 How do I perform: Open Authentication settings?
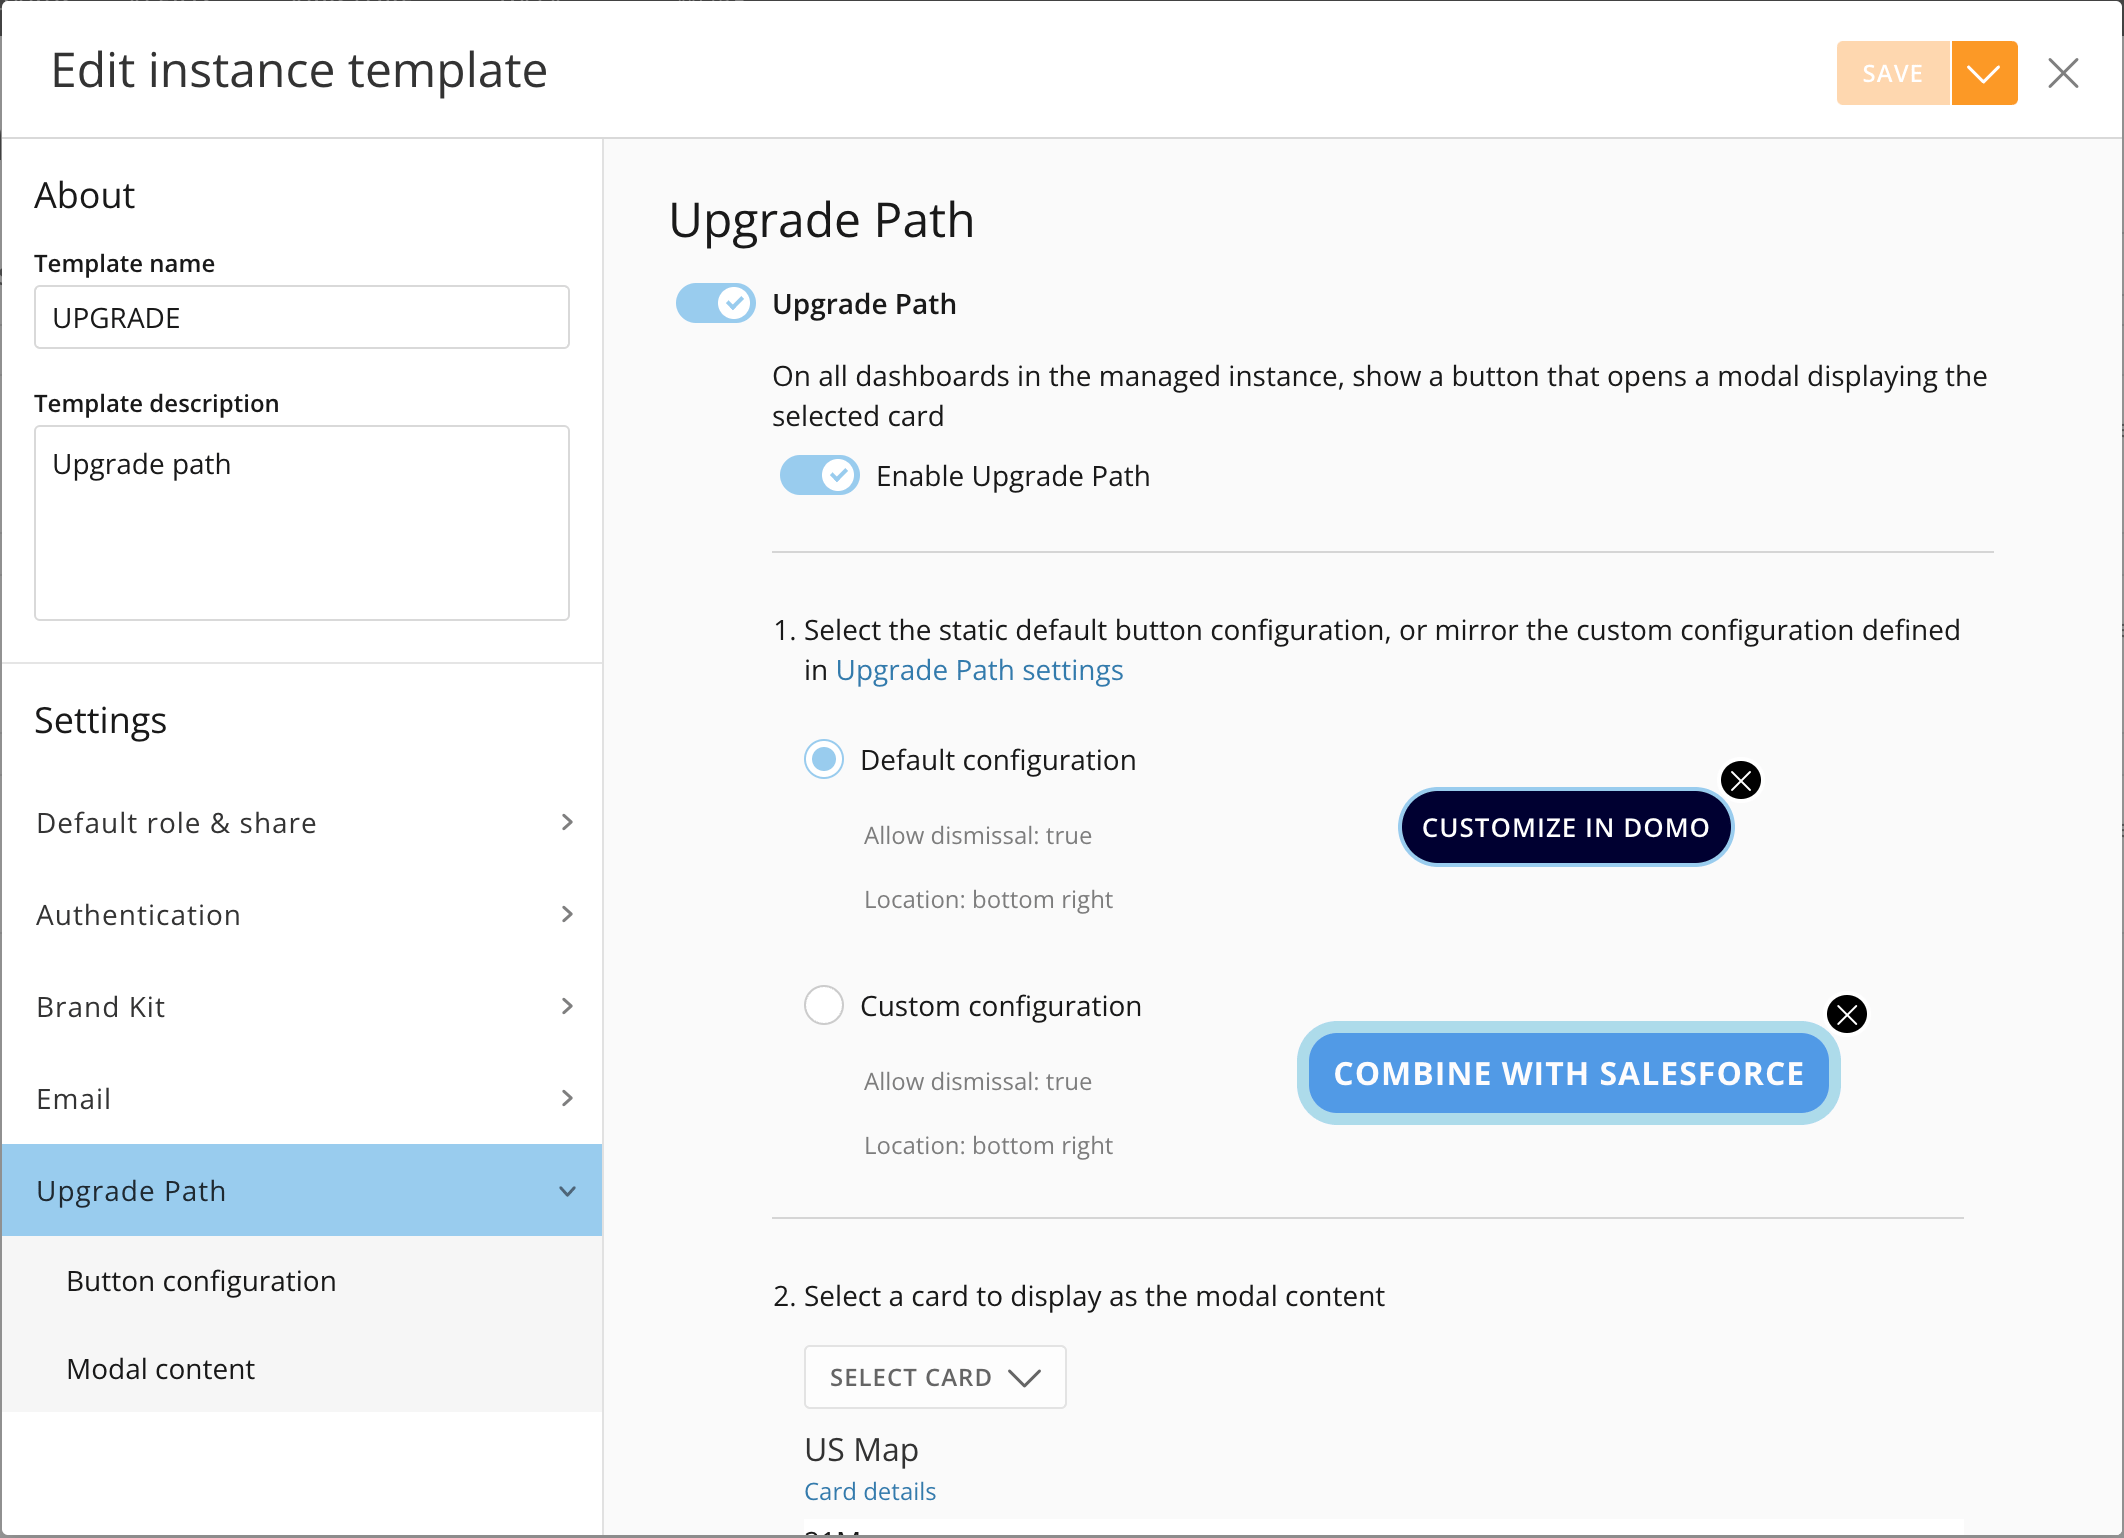click(x=302, y=915)
